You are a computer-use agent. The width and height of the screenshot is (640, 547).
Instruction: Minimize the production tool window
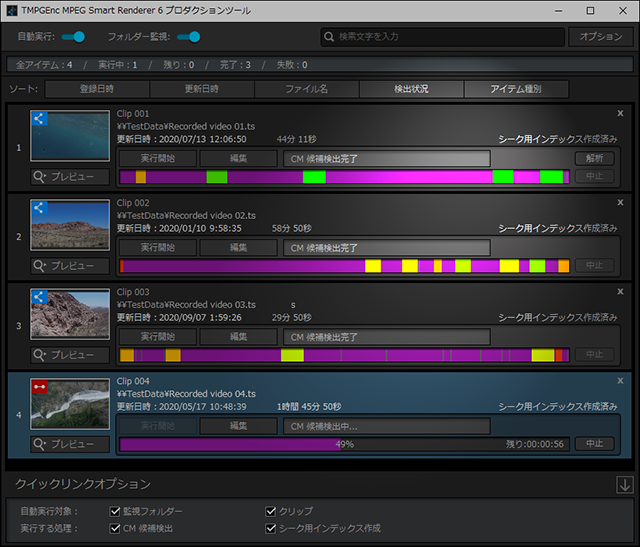click(558, 11)
